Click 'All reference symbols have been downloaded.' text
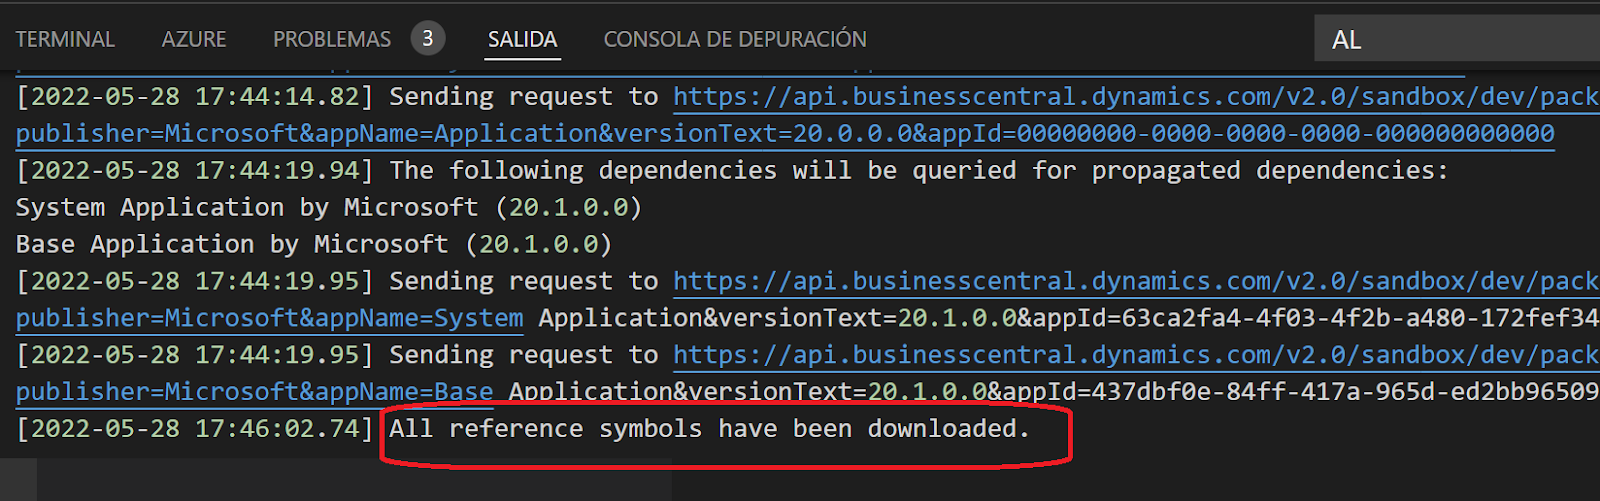1600x501 pixels. pos(709,429)
